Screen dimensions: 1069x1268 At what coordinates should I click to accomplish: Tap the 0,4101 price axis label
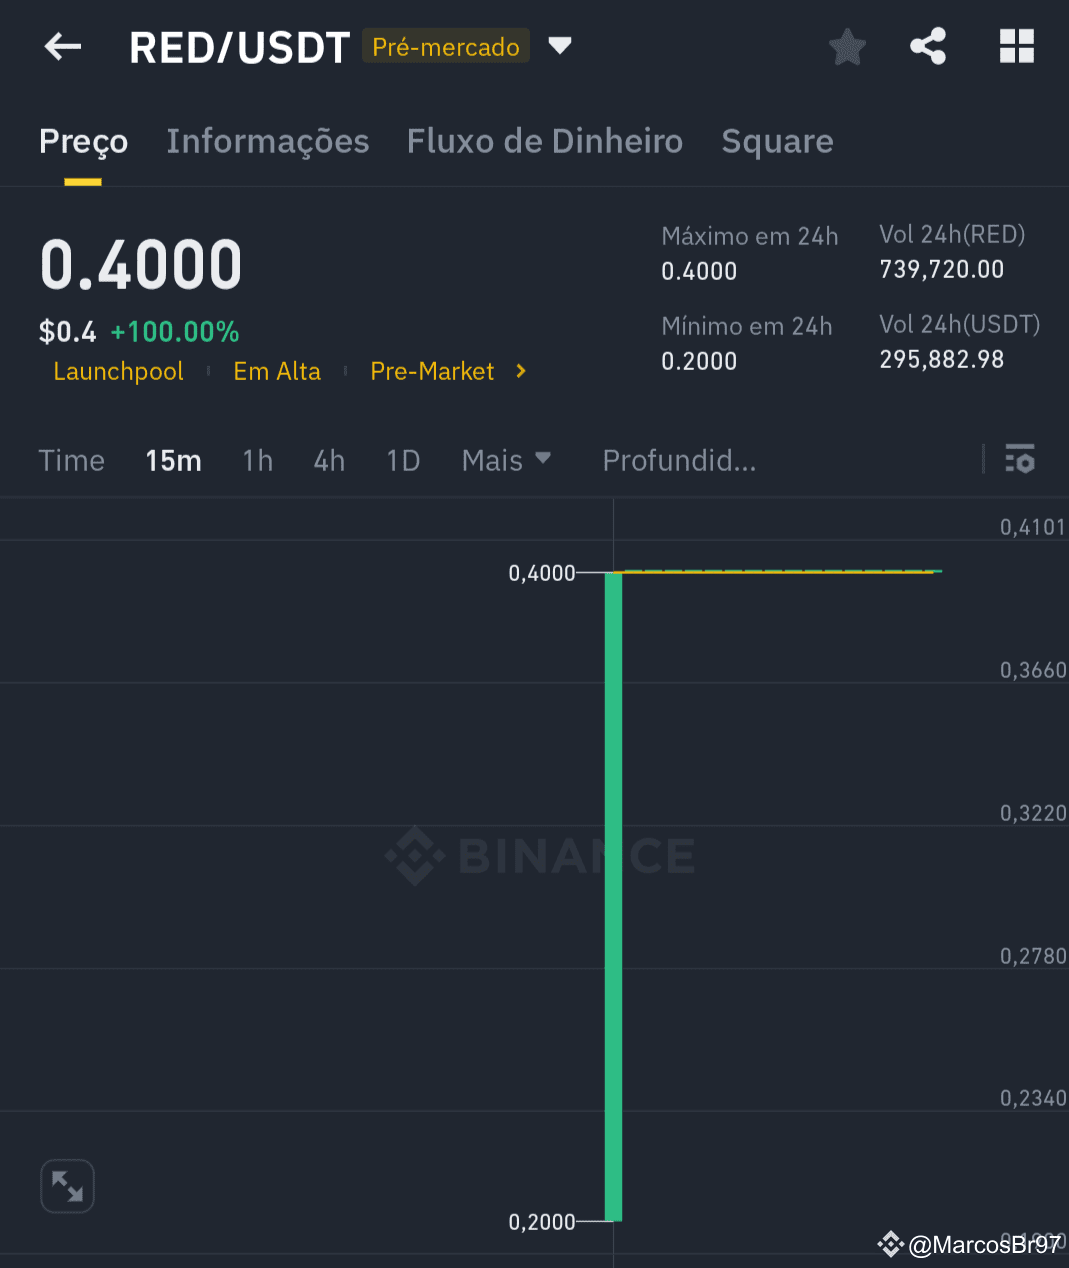pos(1033,527)
